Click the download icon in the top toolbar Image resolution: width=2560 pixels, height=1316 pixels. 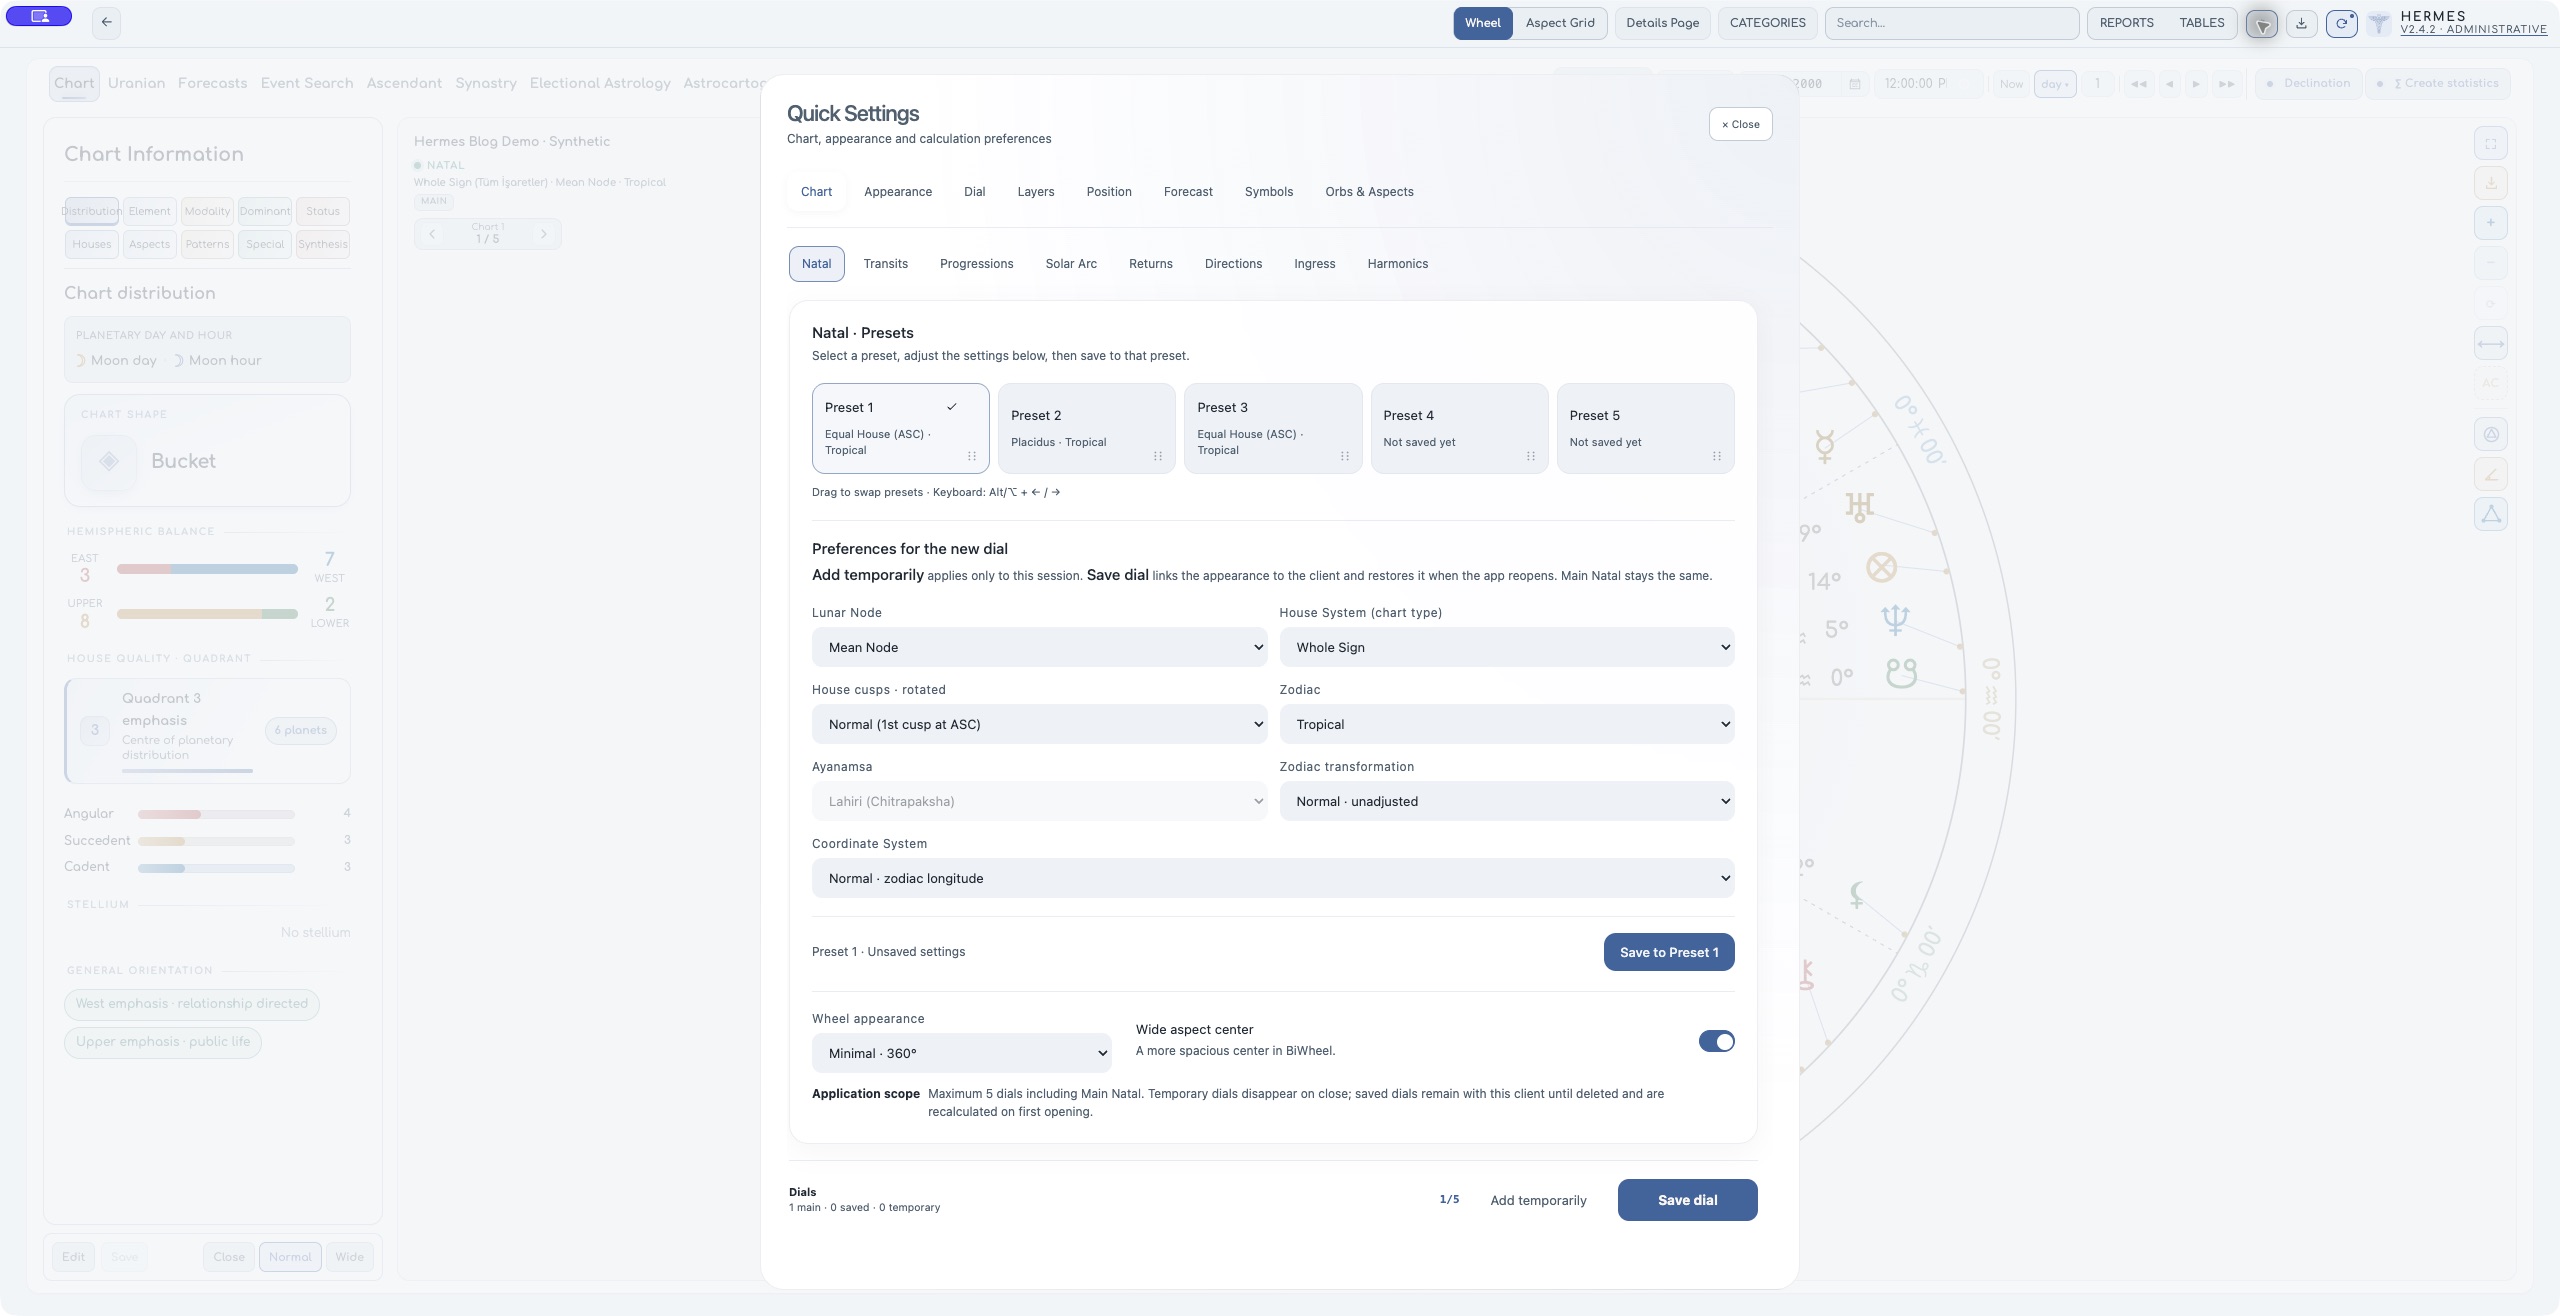click(2301, 23)
